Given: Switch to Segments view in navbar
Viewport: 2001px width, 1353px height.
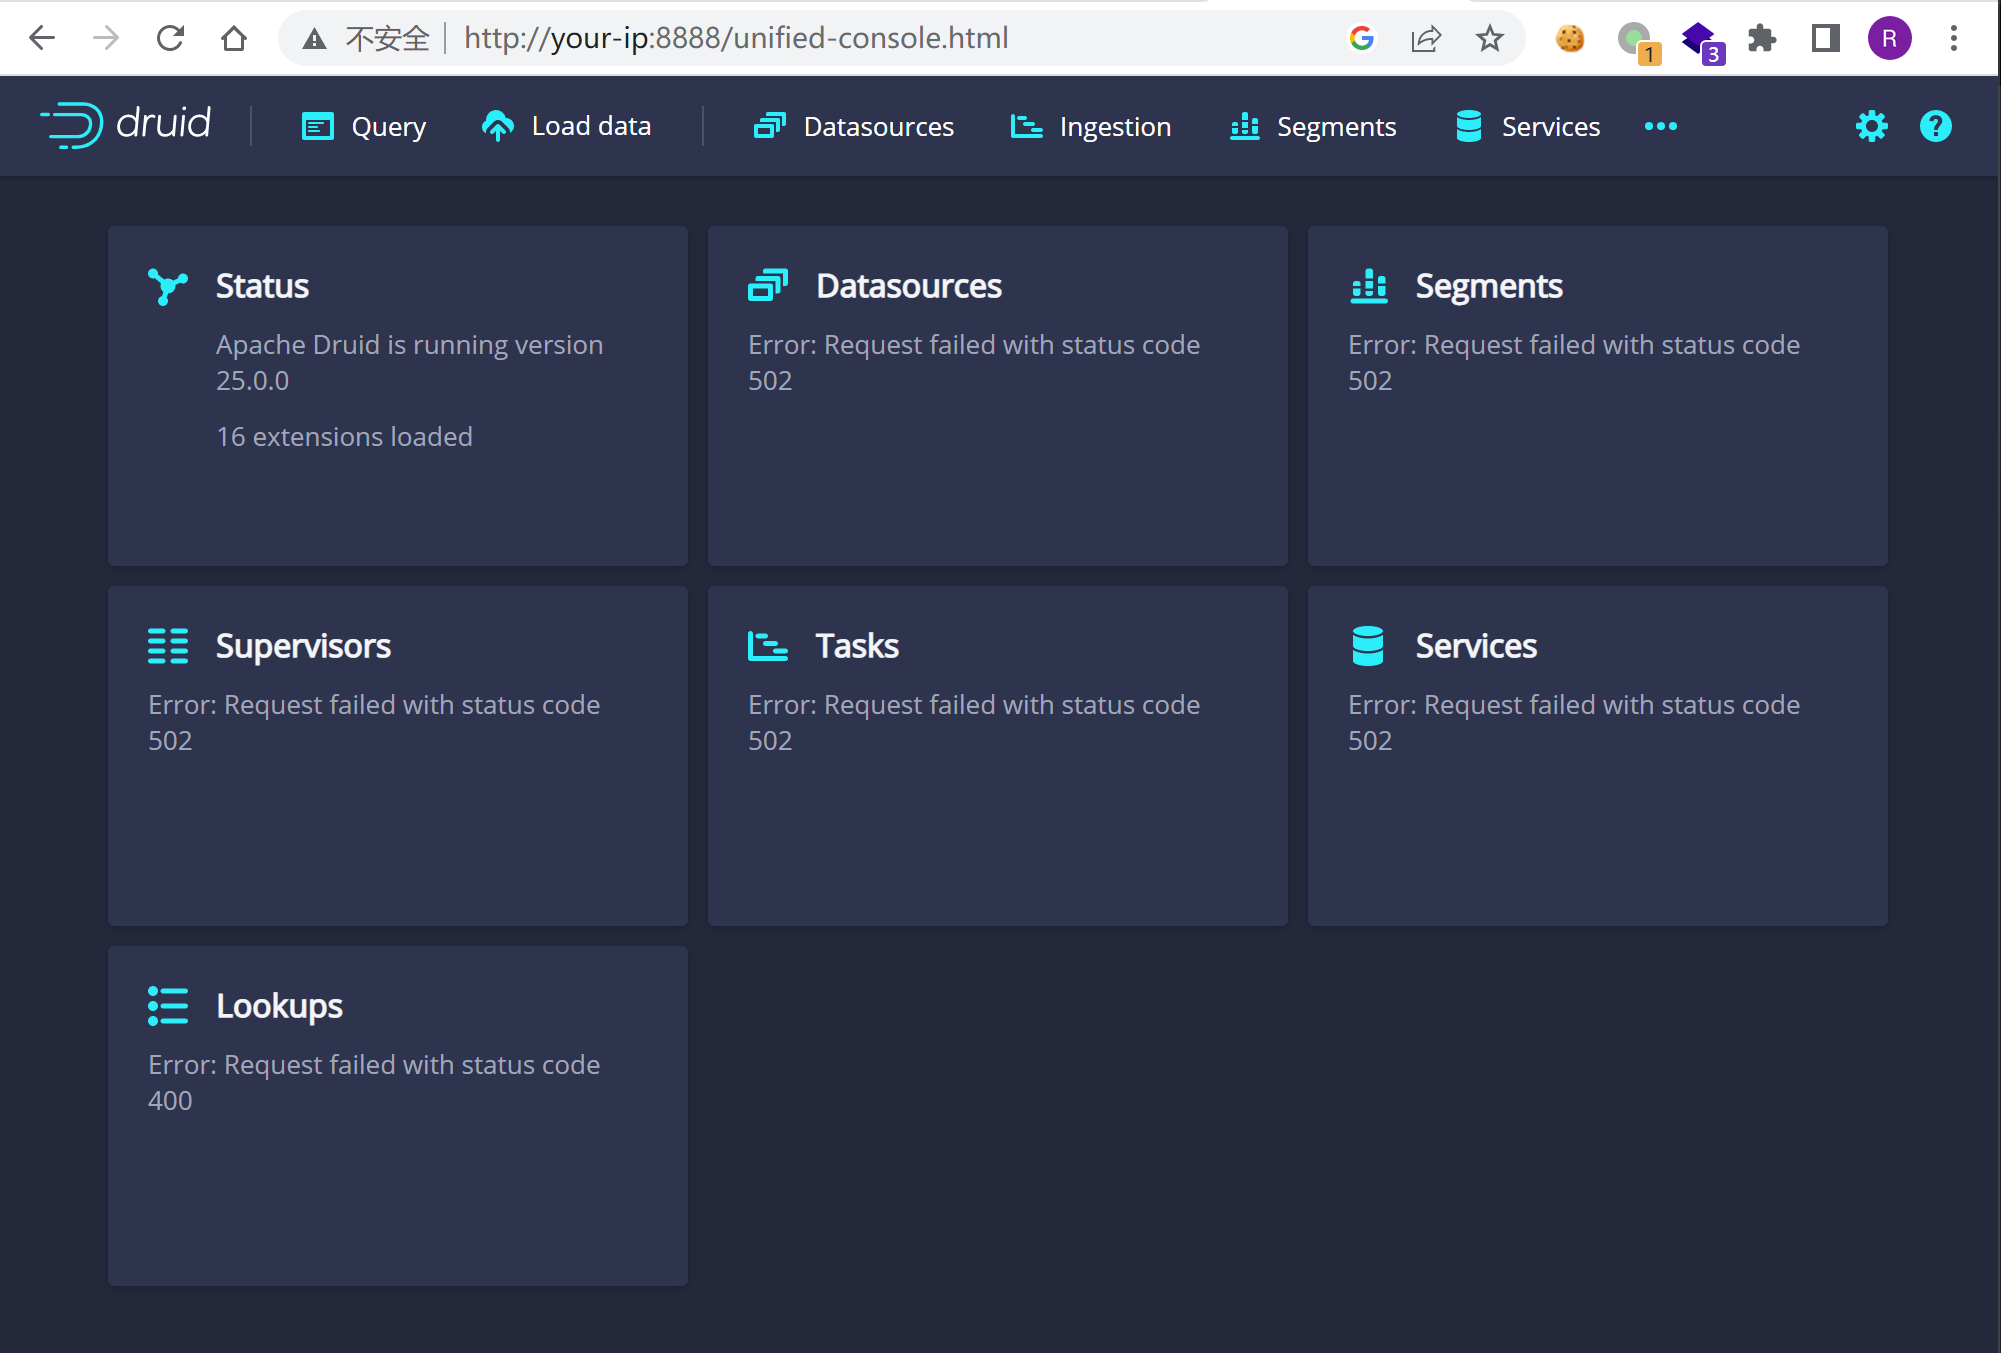Looking at the screenshot, I should 1313,126.
